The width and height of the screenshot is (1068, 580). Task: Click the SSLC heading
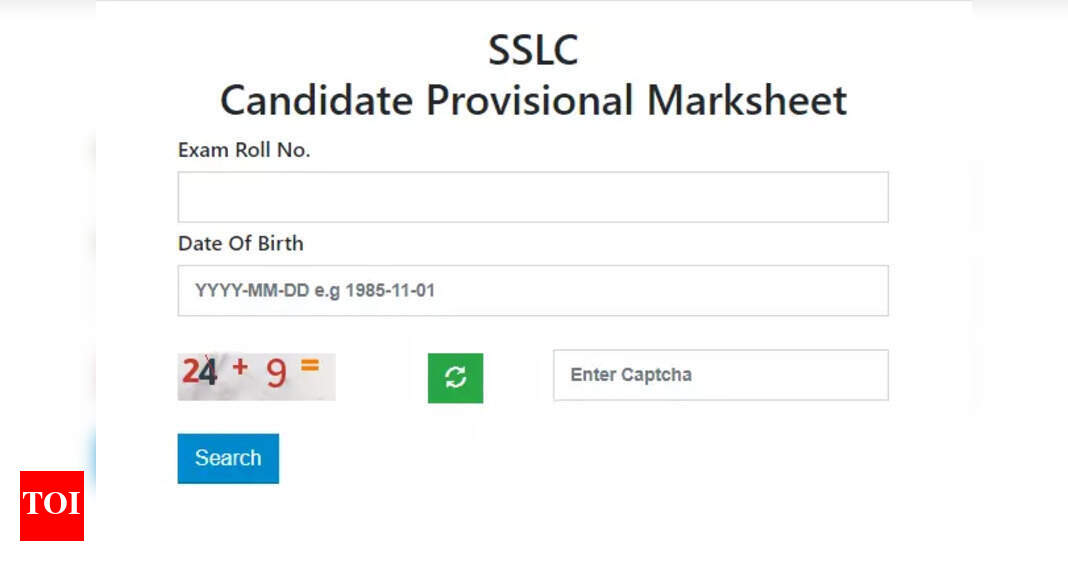pyautogui.click(x=533, y=50)
